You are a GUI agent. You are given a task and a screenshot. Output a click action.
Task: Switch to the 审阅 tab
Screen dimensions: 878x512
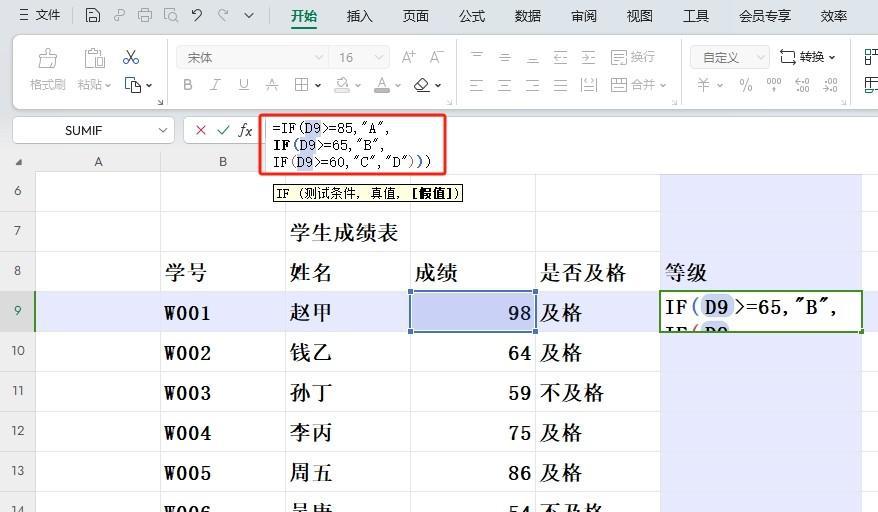(583, 16)
